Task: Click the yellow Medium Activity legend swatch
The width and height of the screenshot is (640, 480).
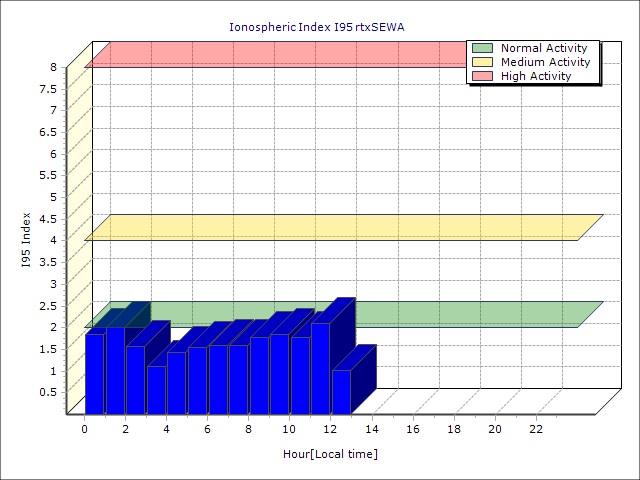Action: (482, 62)
